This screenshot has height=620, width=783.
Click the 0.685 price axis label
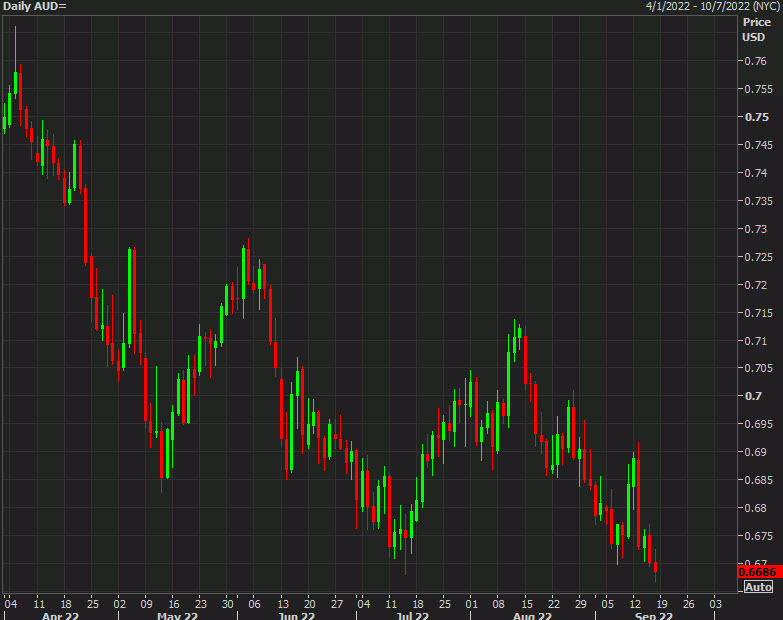[759, 480]
